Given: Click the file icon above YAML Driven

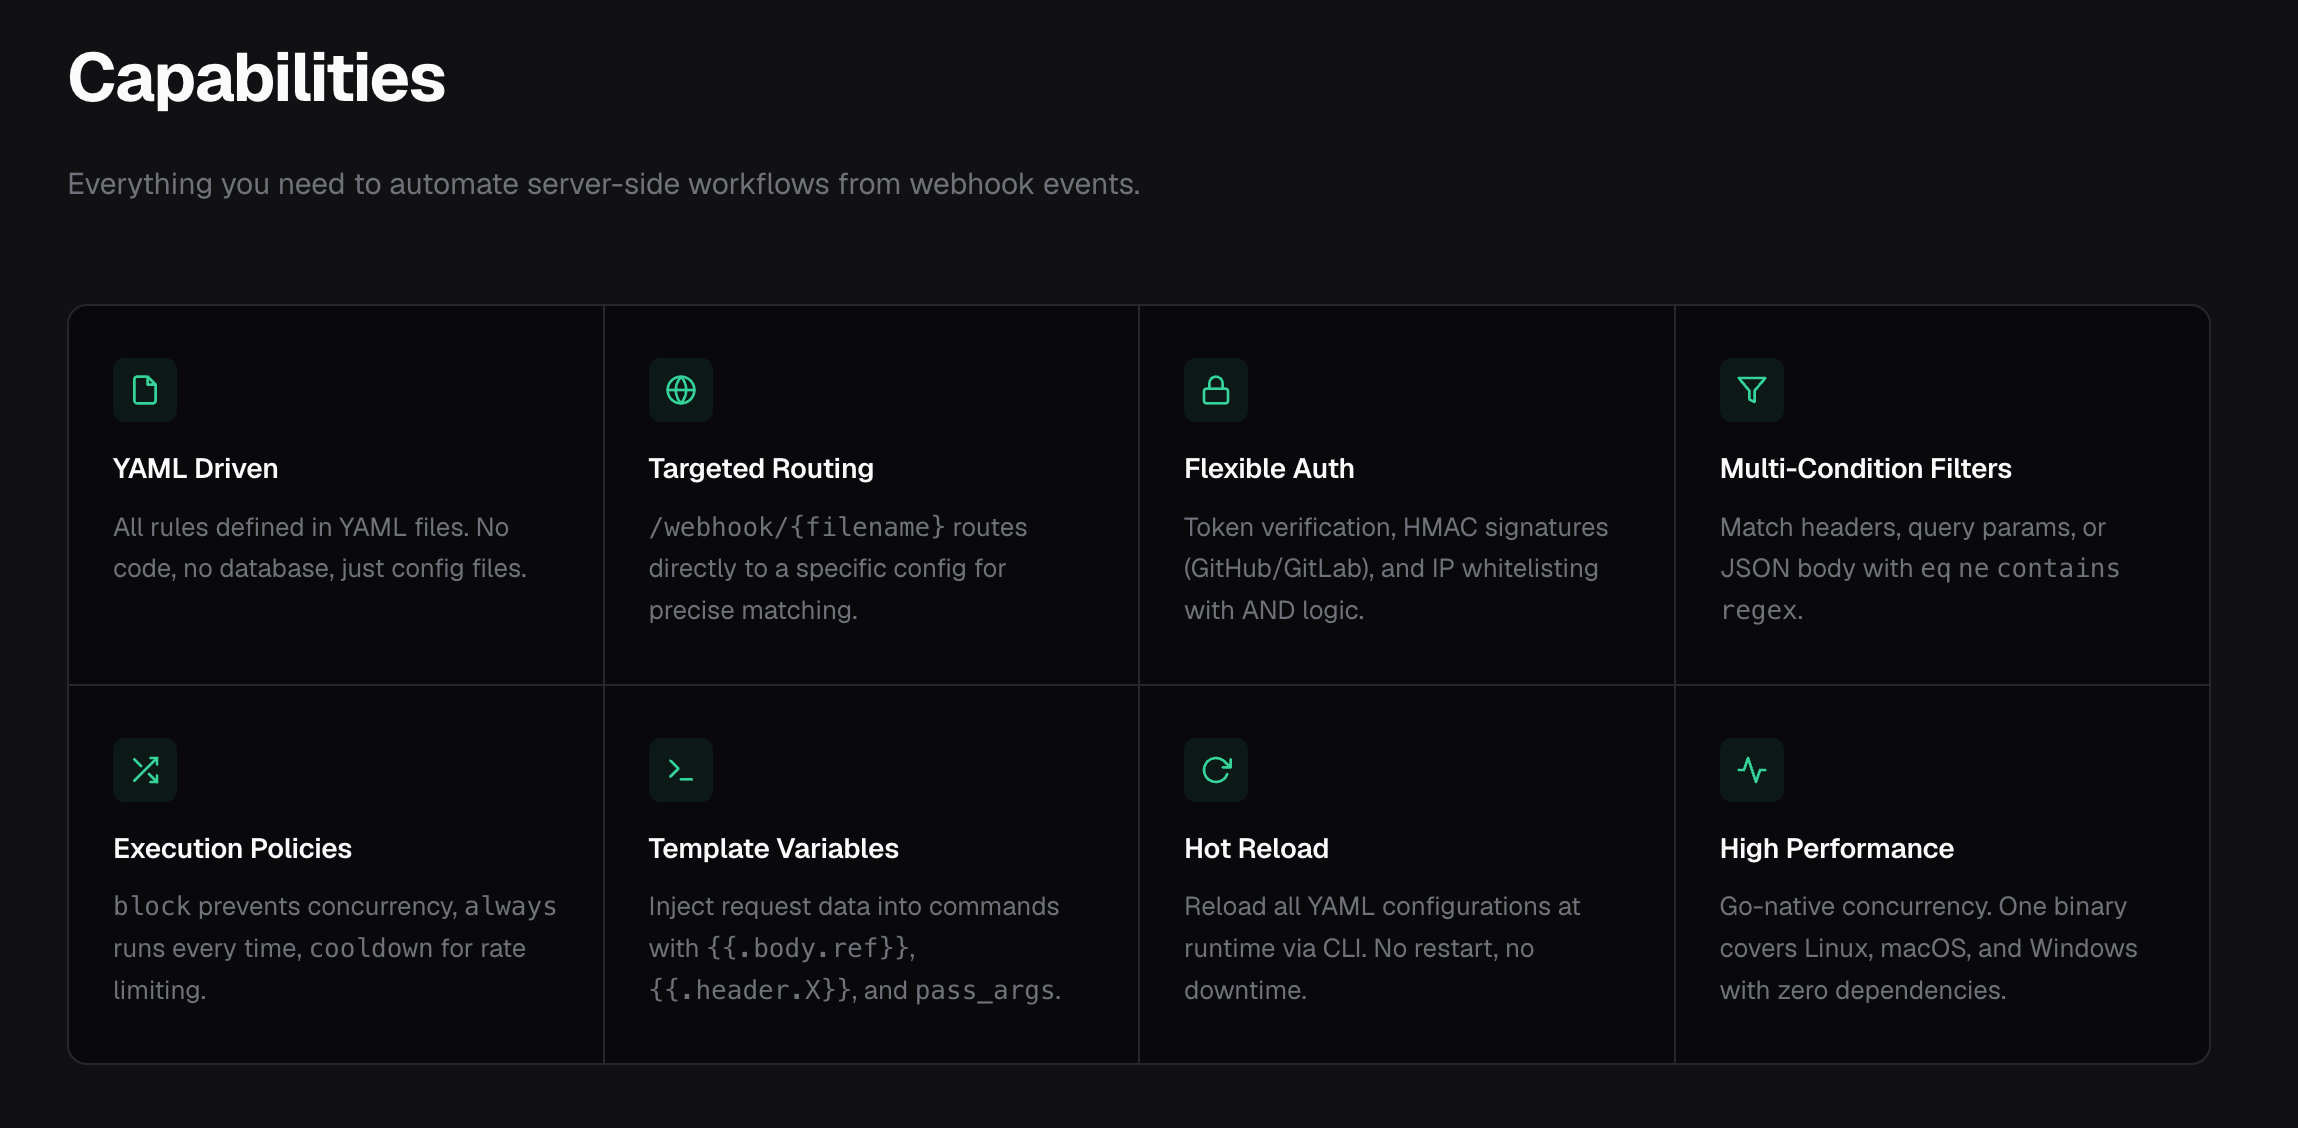Looking at the screenshot, I should [x=145, y=390].
